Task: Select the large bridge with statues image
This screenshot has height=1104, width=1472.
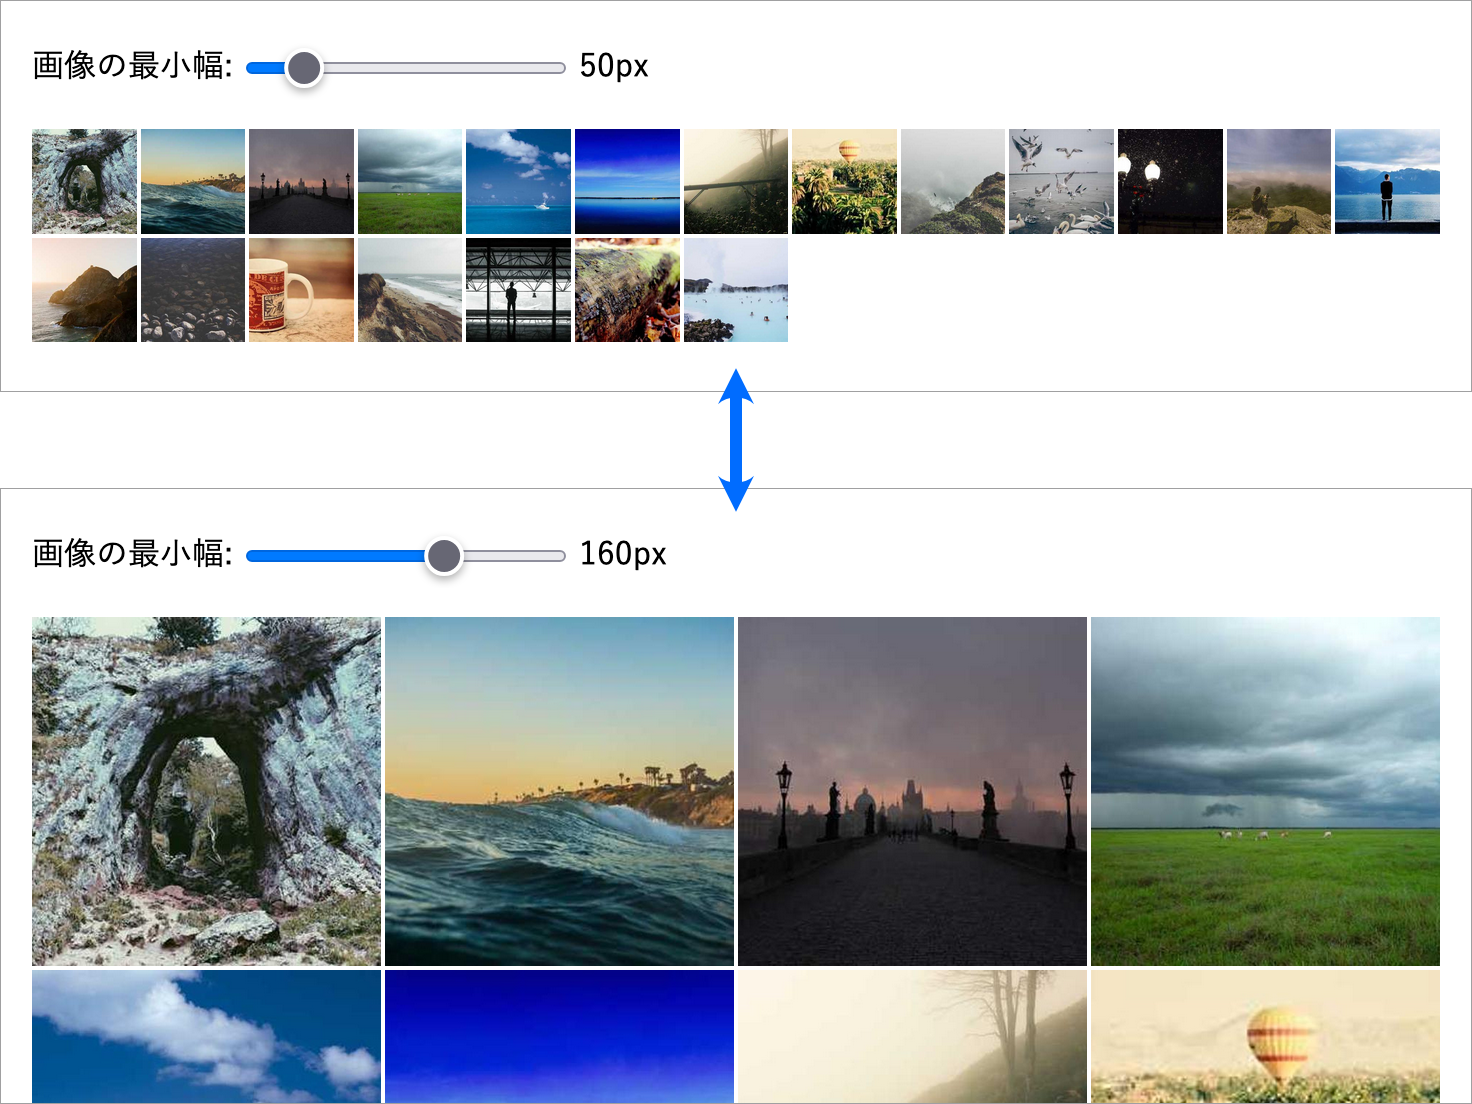Action: pyautogui.click(x=912, y=791)
